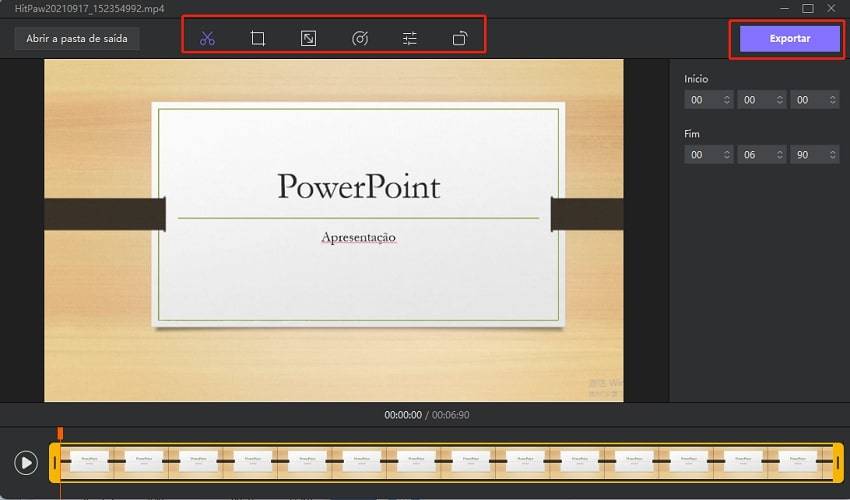Play the video with the play button

pos(26,463)
